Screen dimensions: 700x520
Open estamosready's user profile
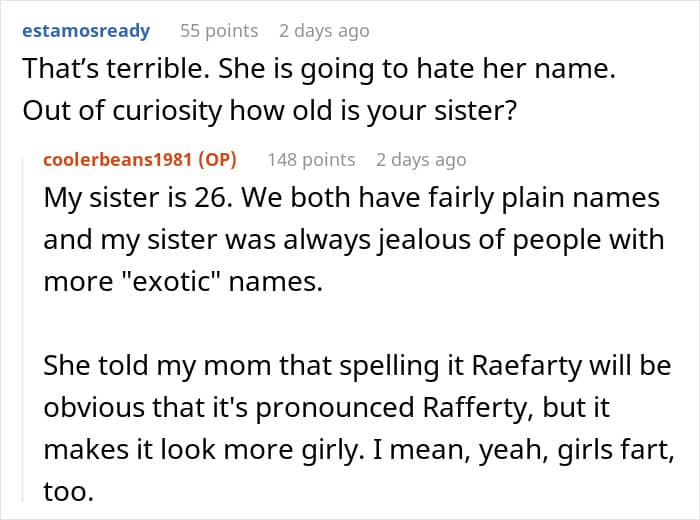pyautogui.click(x=84, y=31)
